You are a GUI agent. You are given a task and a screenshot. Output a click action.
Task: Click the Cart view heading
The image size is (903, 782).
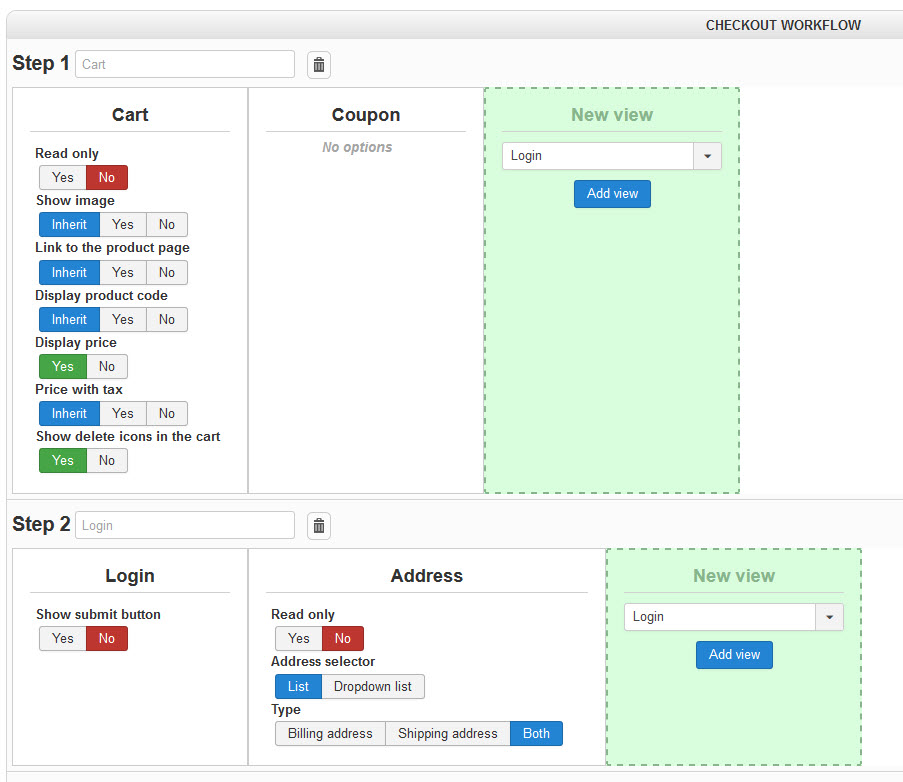coord(130,115)
